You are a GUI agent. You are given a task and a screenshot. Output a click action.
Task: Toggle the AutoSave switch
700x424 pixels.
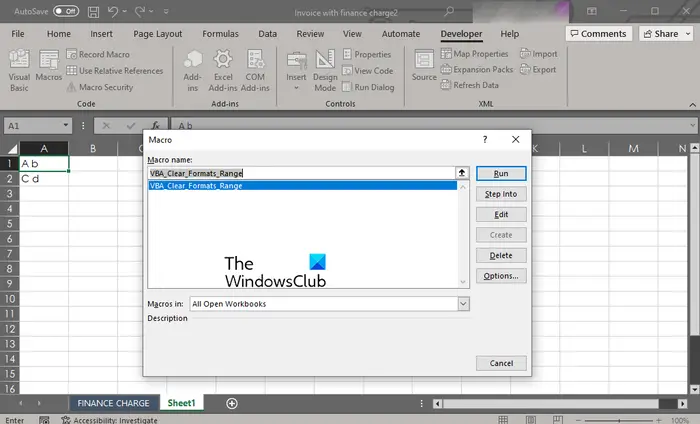(x=66, y=11)
